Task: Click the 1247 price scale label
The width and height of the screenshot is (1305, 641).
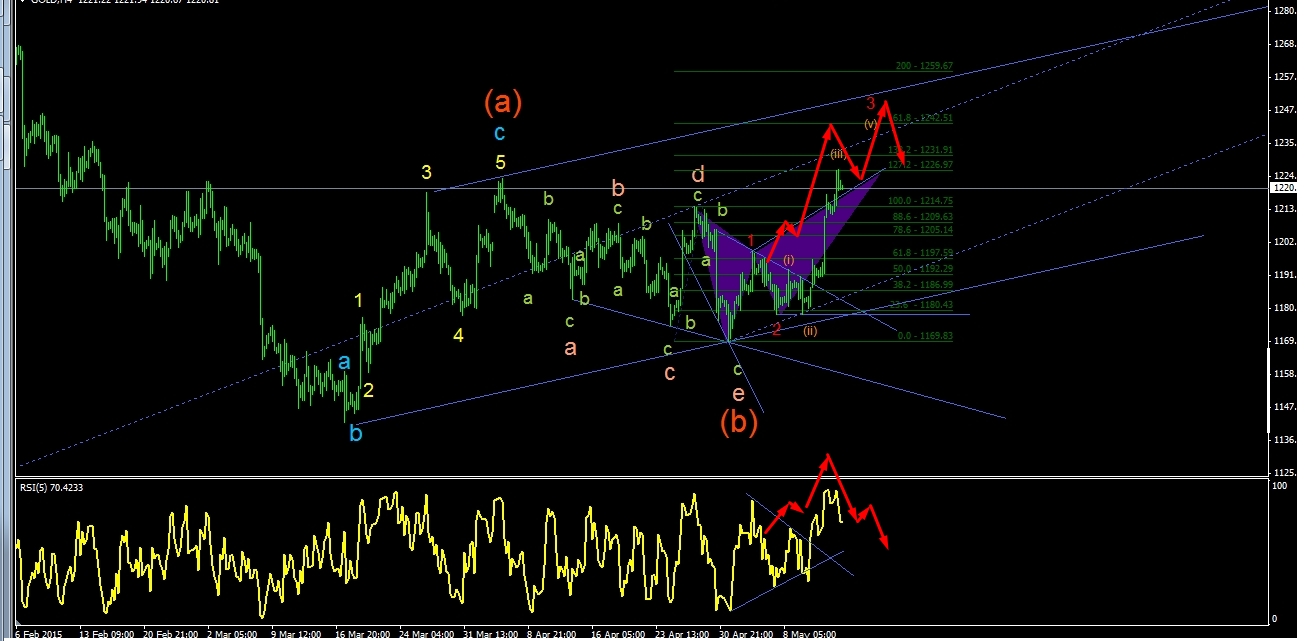Action: [x=1283, y=110]
